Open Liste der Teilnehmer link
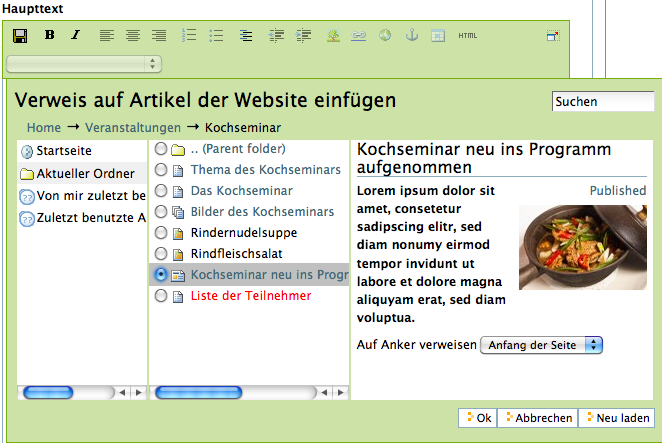Screen dimensions: 662x443 pyautogui.click(x=251, y=296)
